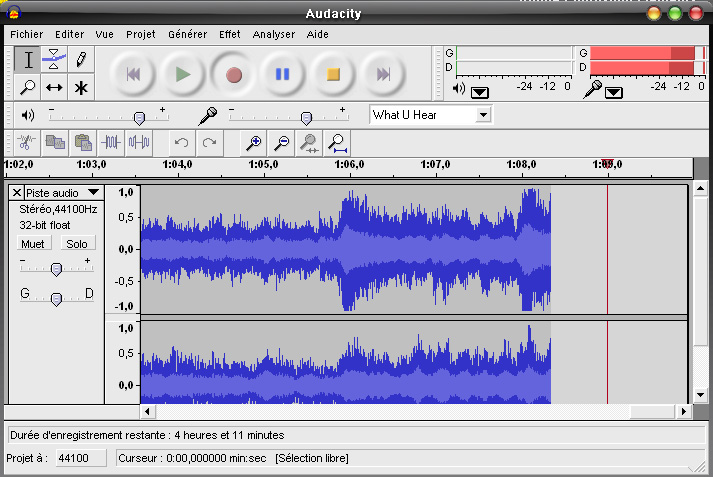Open the Fichier menu
Viewport: 713px width, 477px height.
click(26, 35)
